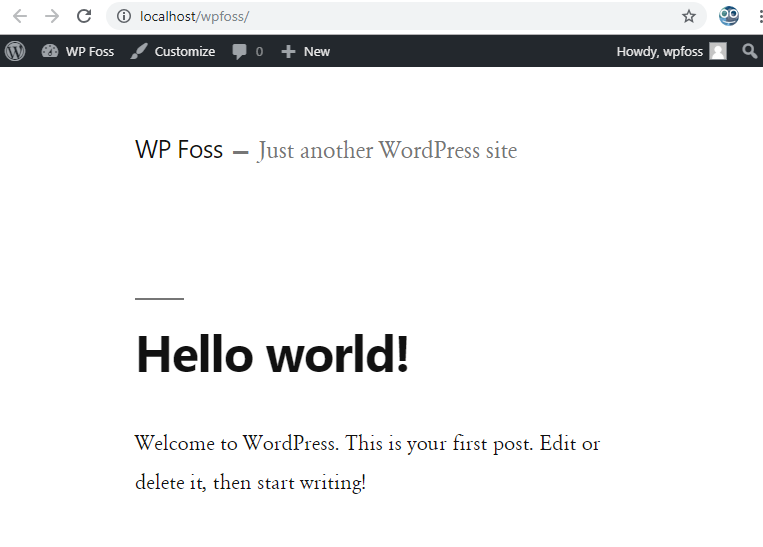Reload the page with the refresh icon
Image resolution: width=763 pixels, height=547 pixels.
84,17
